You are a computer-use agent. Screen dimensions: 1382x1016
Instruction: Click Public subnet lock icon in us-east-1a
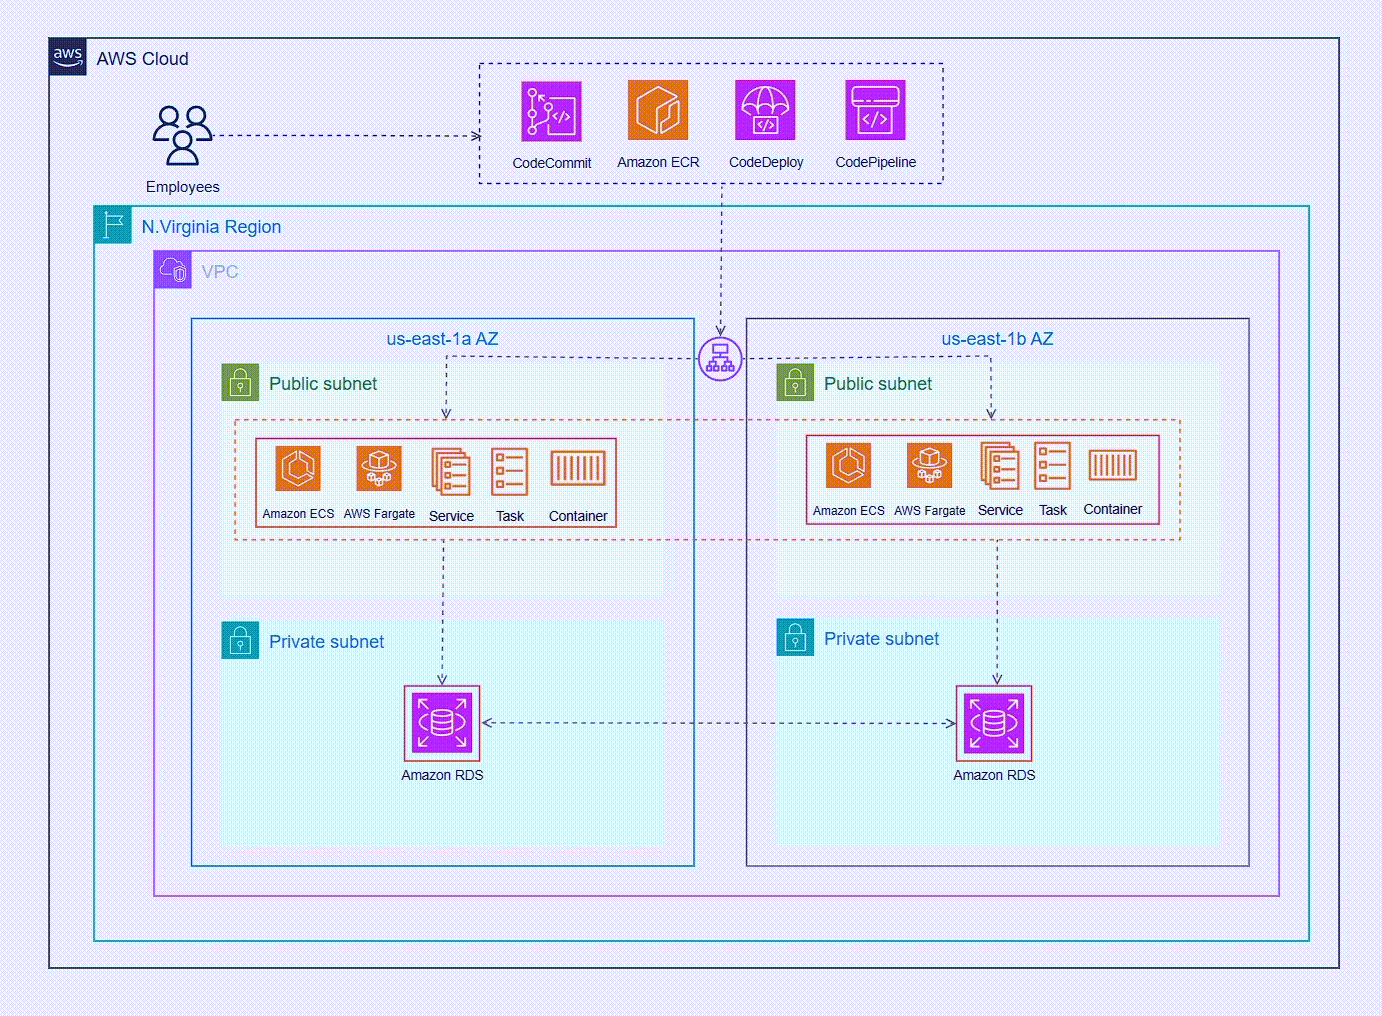240,383
